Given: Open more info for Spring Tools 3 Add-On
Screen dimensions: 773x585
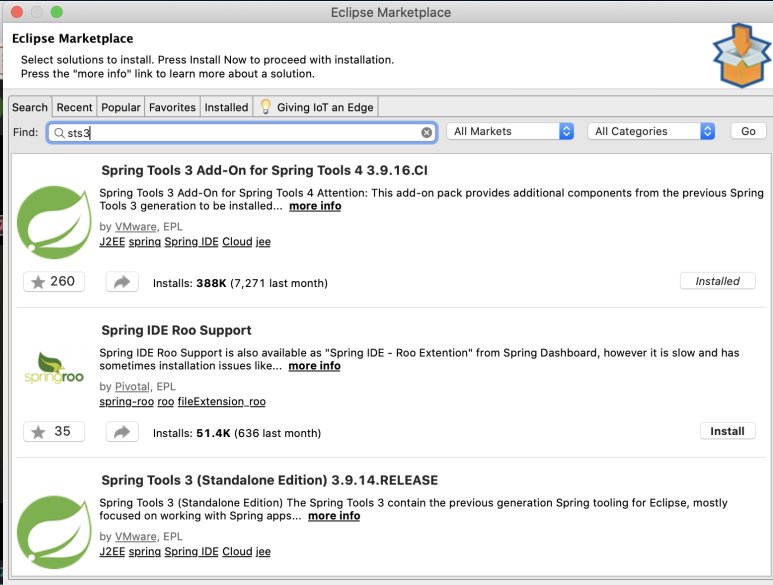Looking at the screenshot, I should tap(315, 206).
